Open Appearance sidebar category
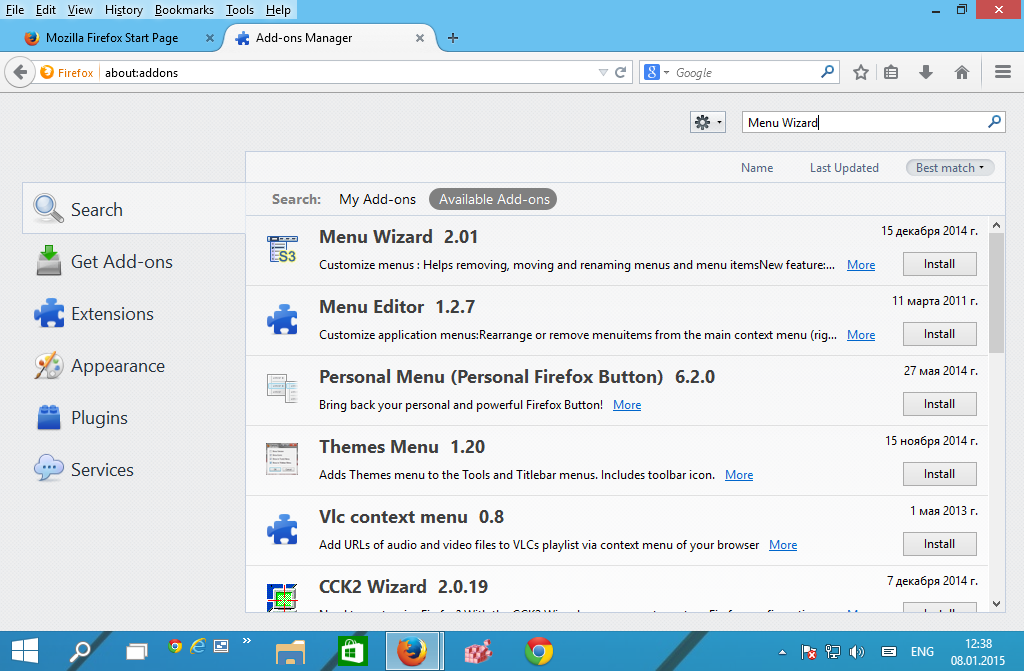This screenshot has width=1024, height=671. coord(134,366)
